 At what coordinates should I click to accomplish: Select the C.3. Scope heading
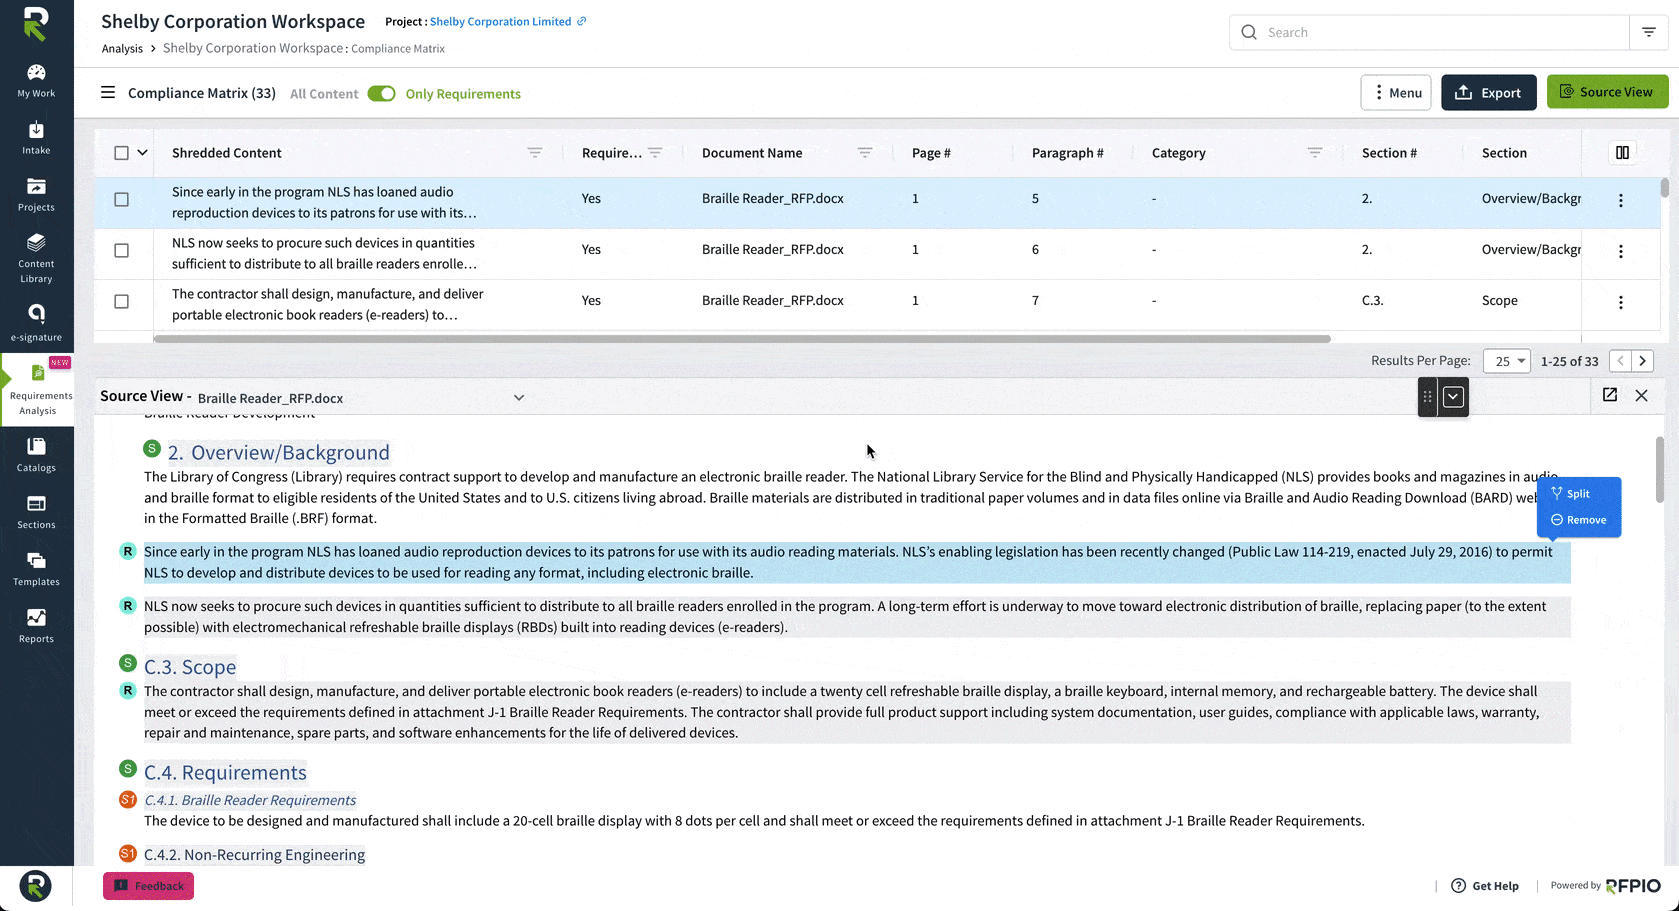[x=190, y=667]
